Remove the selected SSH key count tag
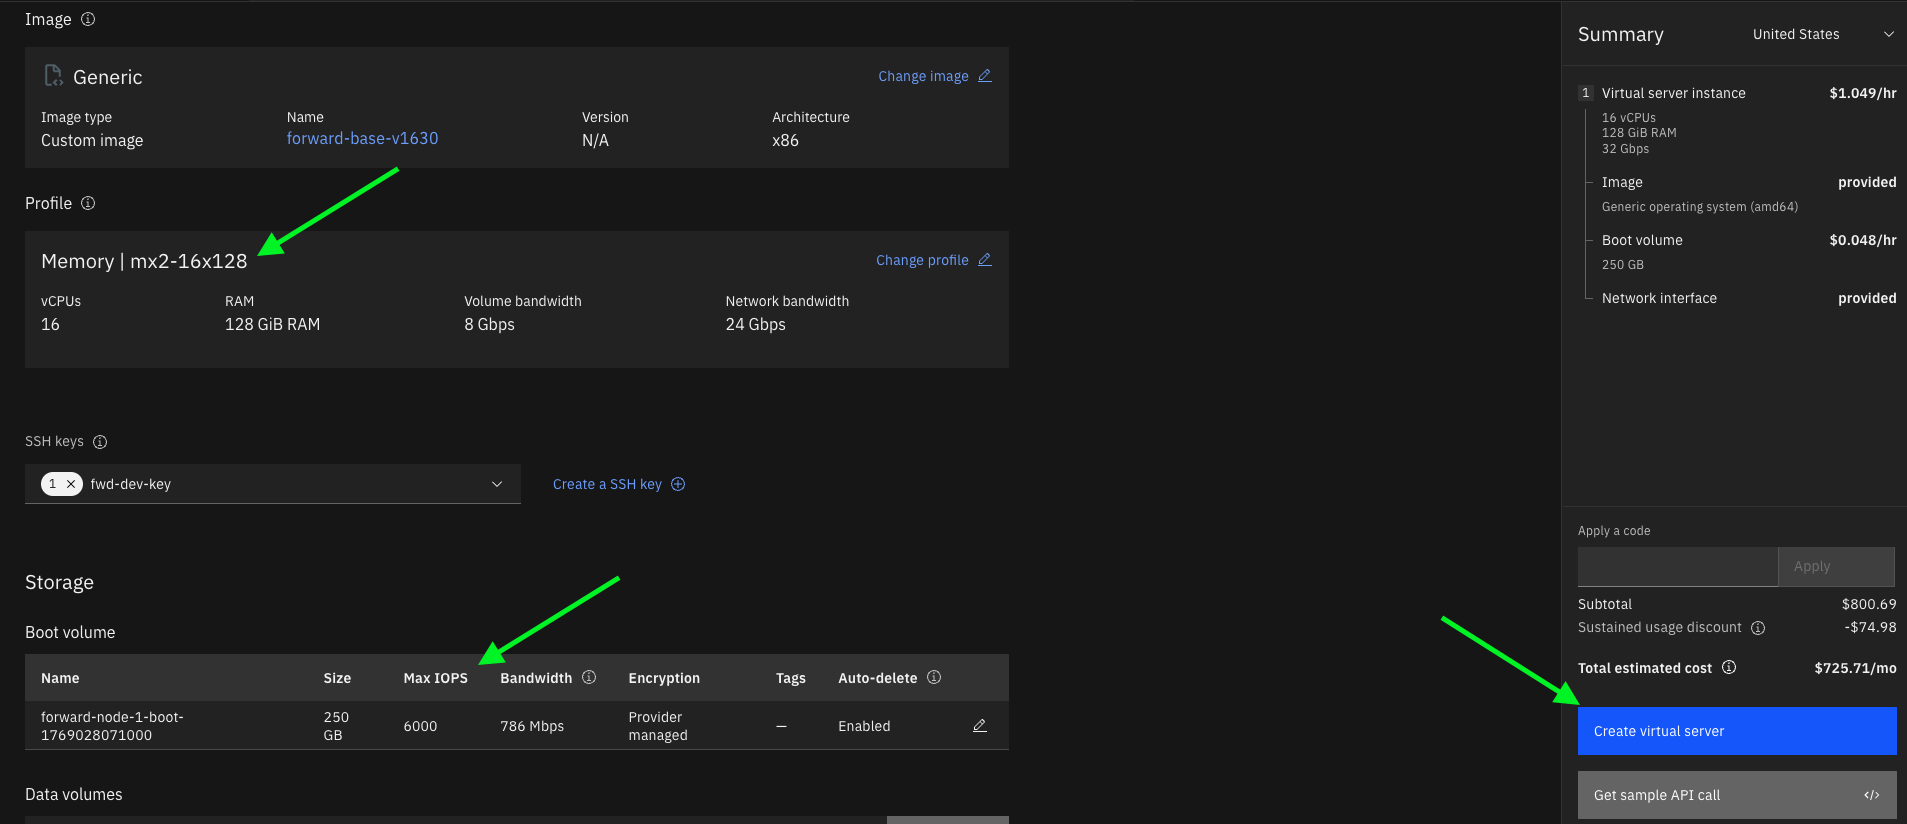 (71, 484)
